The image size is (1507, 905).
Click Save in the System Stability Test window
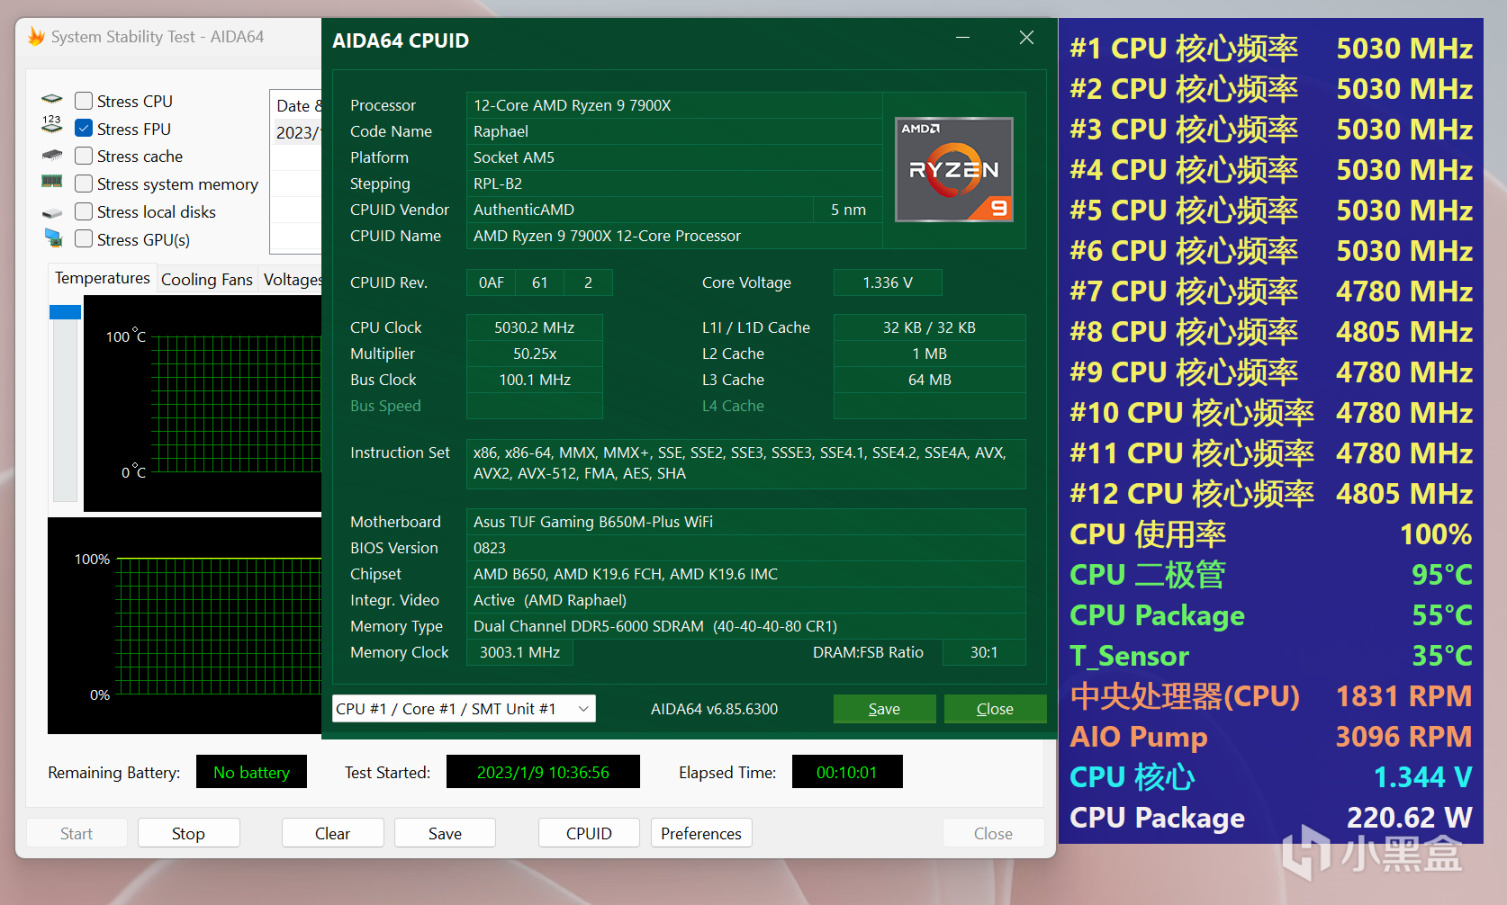445,833
